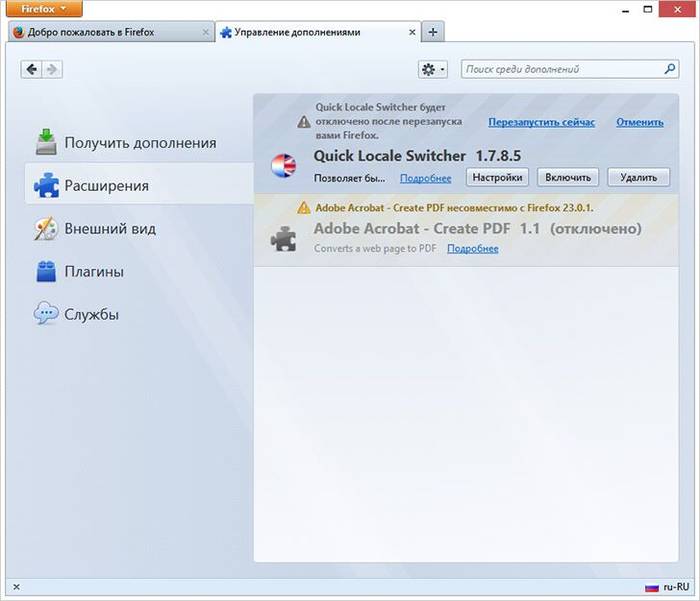The image size is (700, 601).
Task: Click the add-on search field
Action: [x=560, y=69]
